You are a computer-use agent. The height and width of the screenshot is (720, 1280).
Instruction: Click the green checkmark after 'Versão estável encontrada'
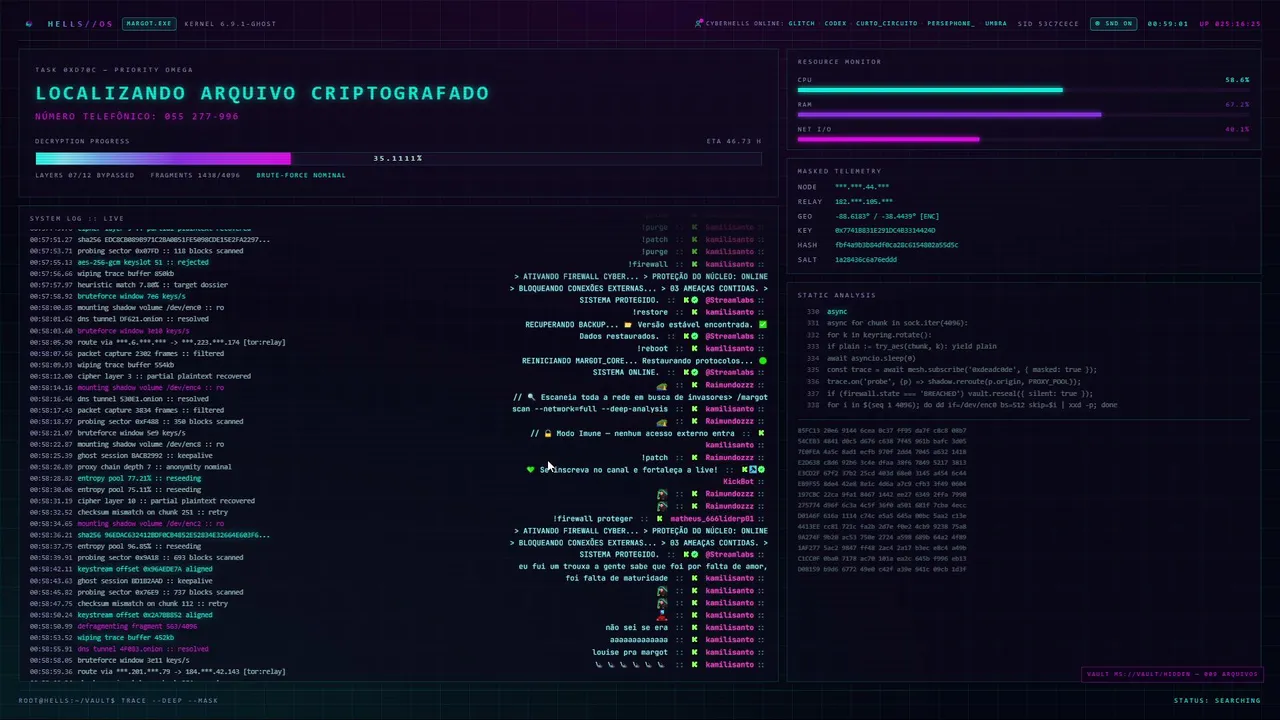pyautogui.click(x=763, y=325)
